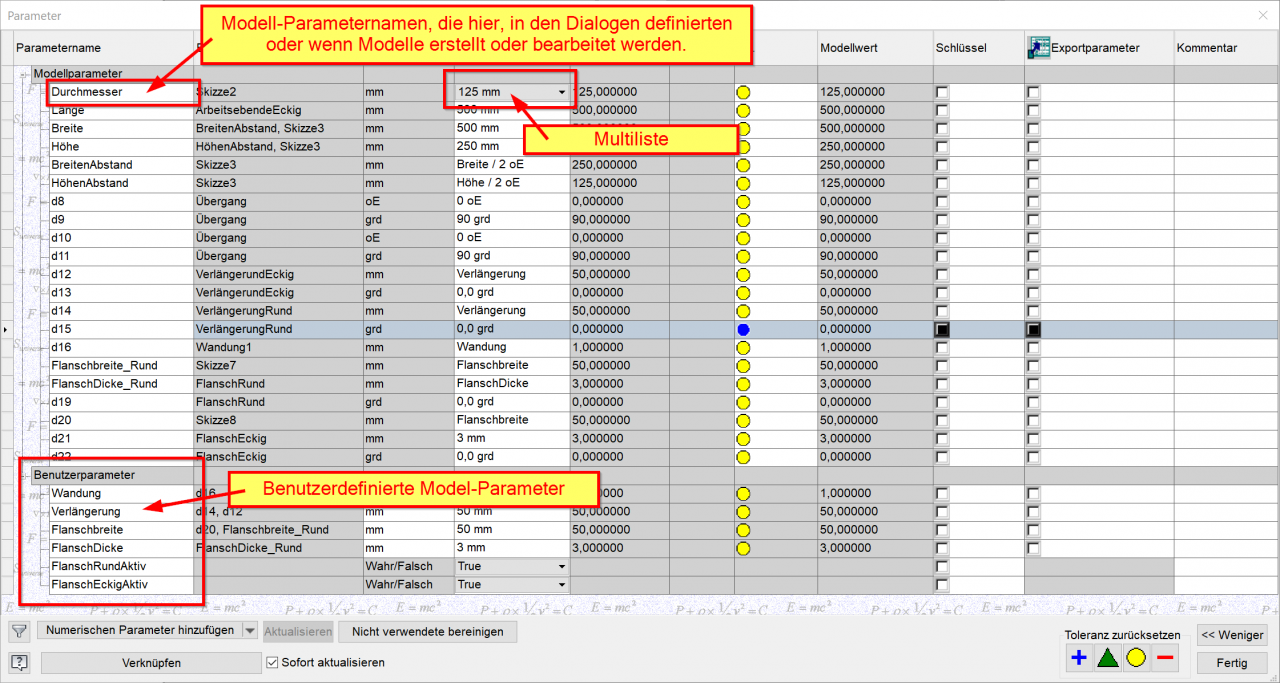Click the VerlängerungRund cell in d14 row
Screen dimensions: 1280x683
click(x=278, y=311)
